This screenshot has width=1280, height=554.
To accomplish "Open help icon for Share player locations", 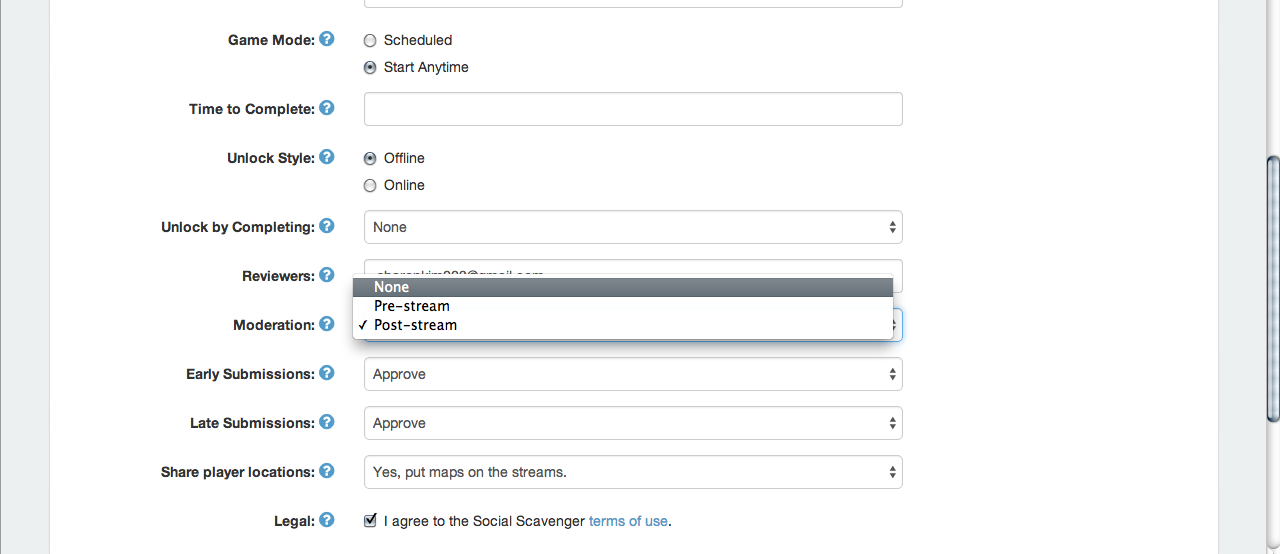I will coord(327,471).
